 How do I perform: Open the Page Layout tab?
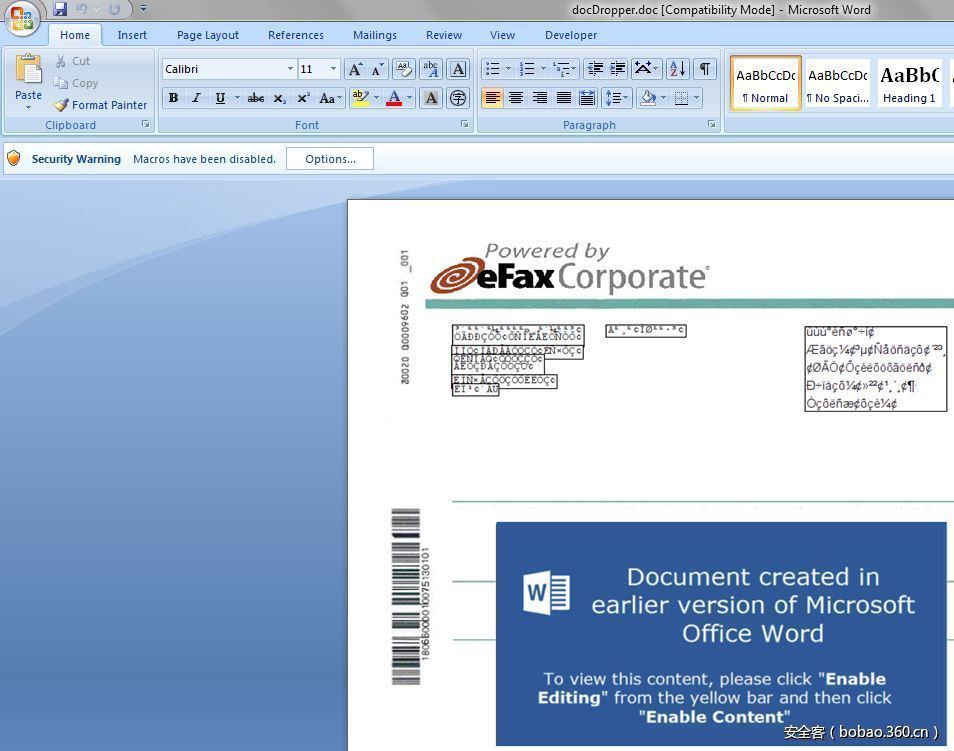pos(208,35)
